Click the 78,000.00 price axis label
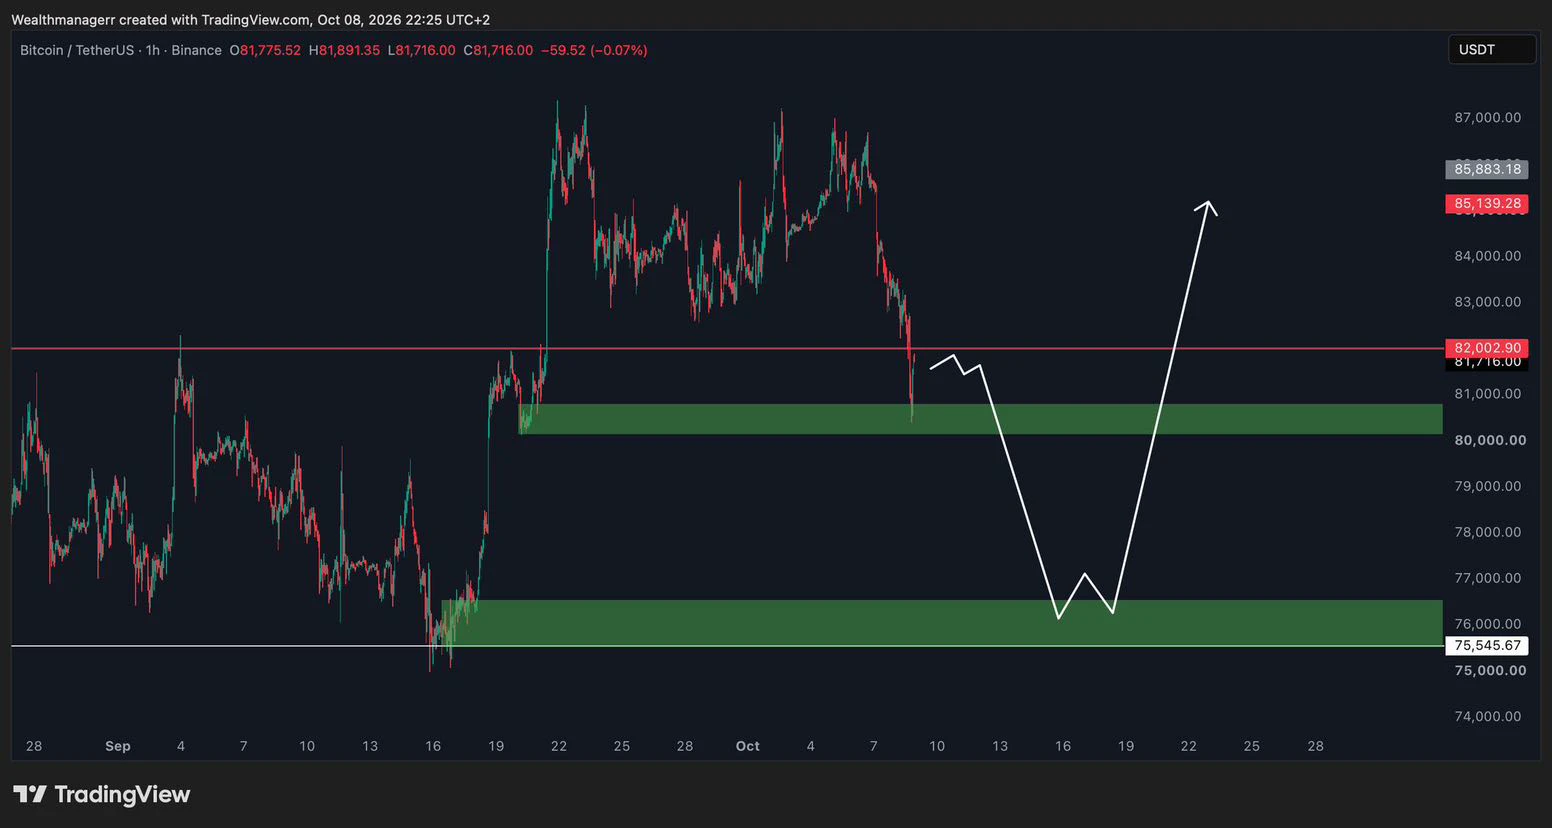The width and height of the screenshot is (1552, 828). (1488, 532)
